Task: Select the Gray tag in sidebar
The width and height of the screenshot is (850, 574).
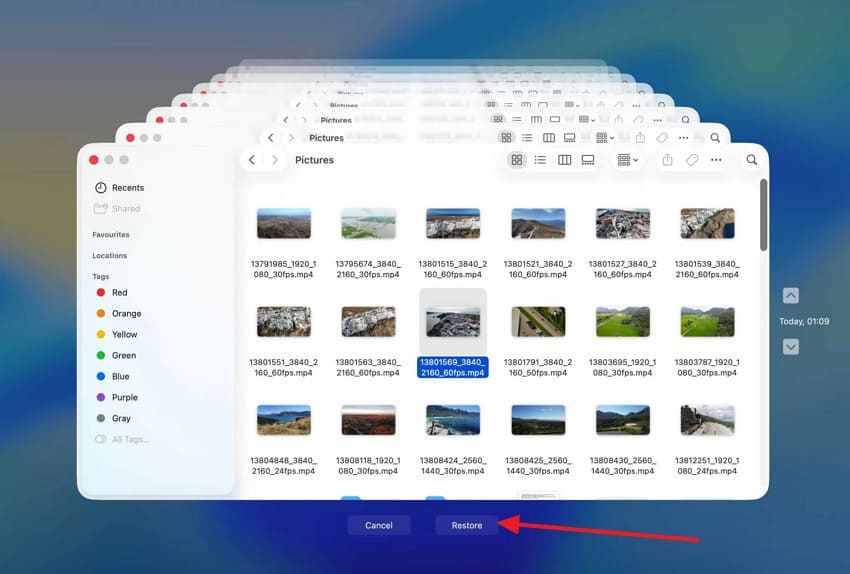Action: (113, 418)
